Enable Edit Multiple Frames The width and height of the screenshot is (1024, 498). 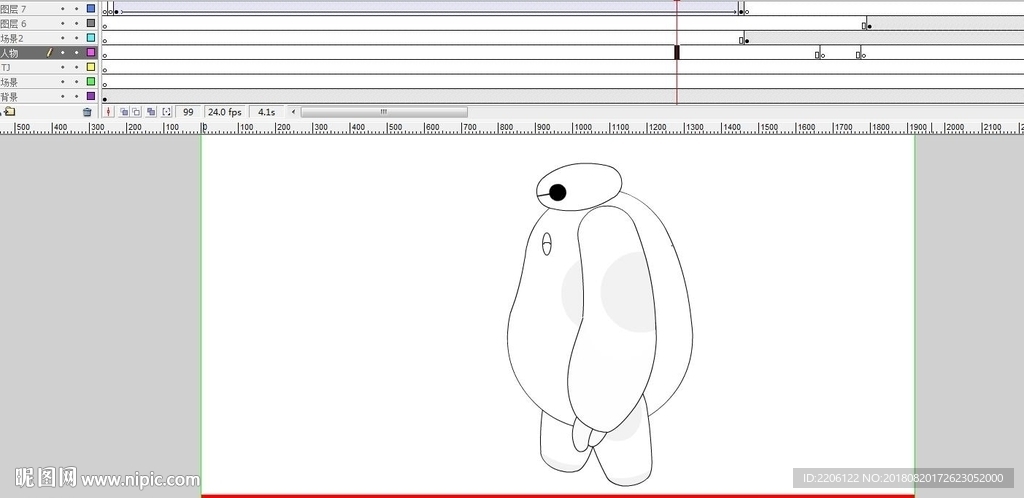[x=151, y=112]
